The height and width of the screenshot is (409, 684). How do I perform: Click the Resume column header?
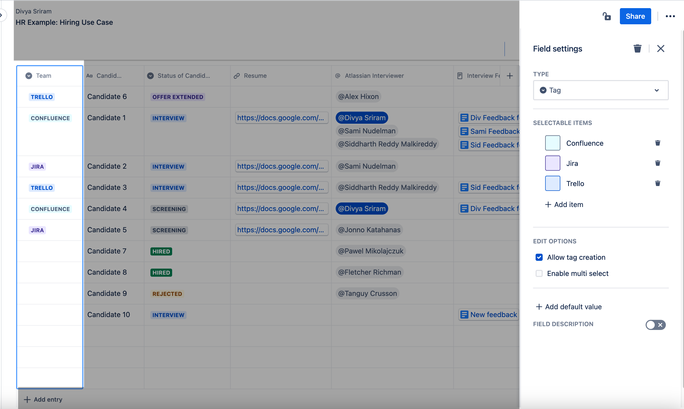click(x=281, y=76)
